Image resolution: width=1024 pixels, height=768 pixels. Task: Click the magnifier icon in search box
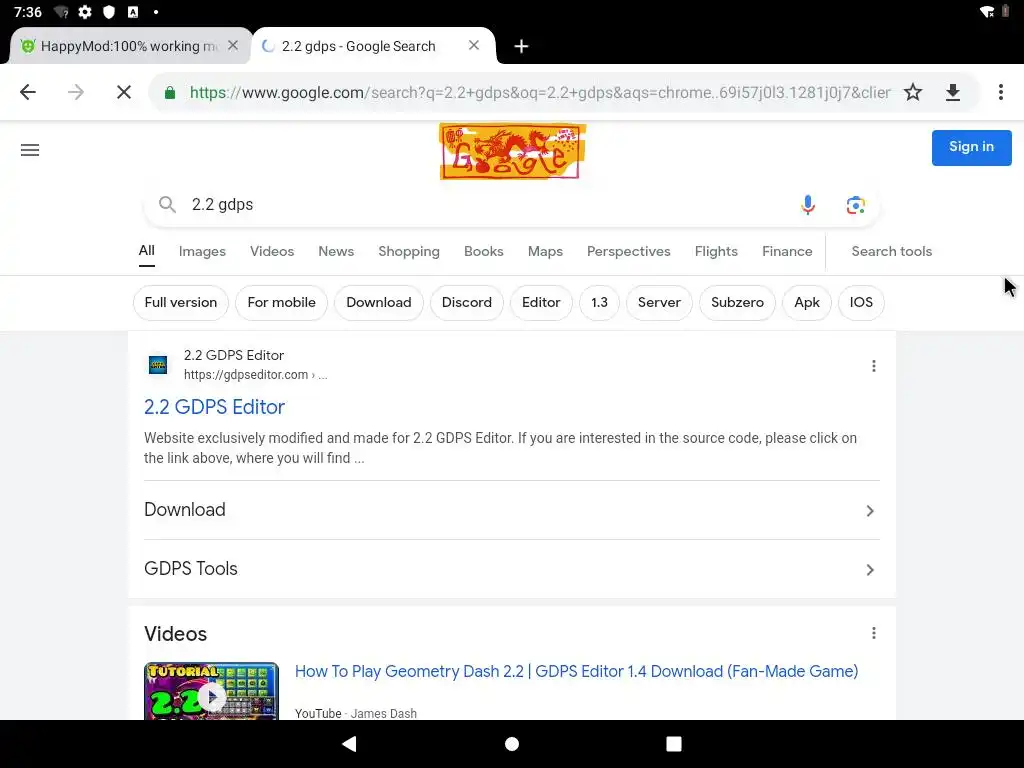(x=167, y=204)
